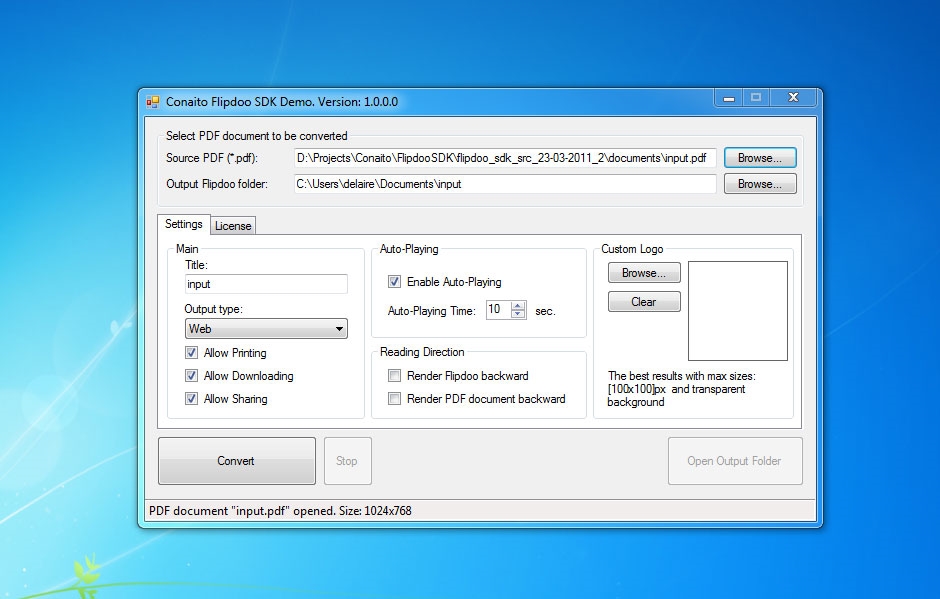Switch to the Settings tab
The width and height of the screenshot is (940, 599).
coord(183,224)
